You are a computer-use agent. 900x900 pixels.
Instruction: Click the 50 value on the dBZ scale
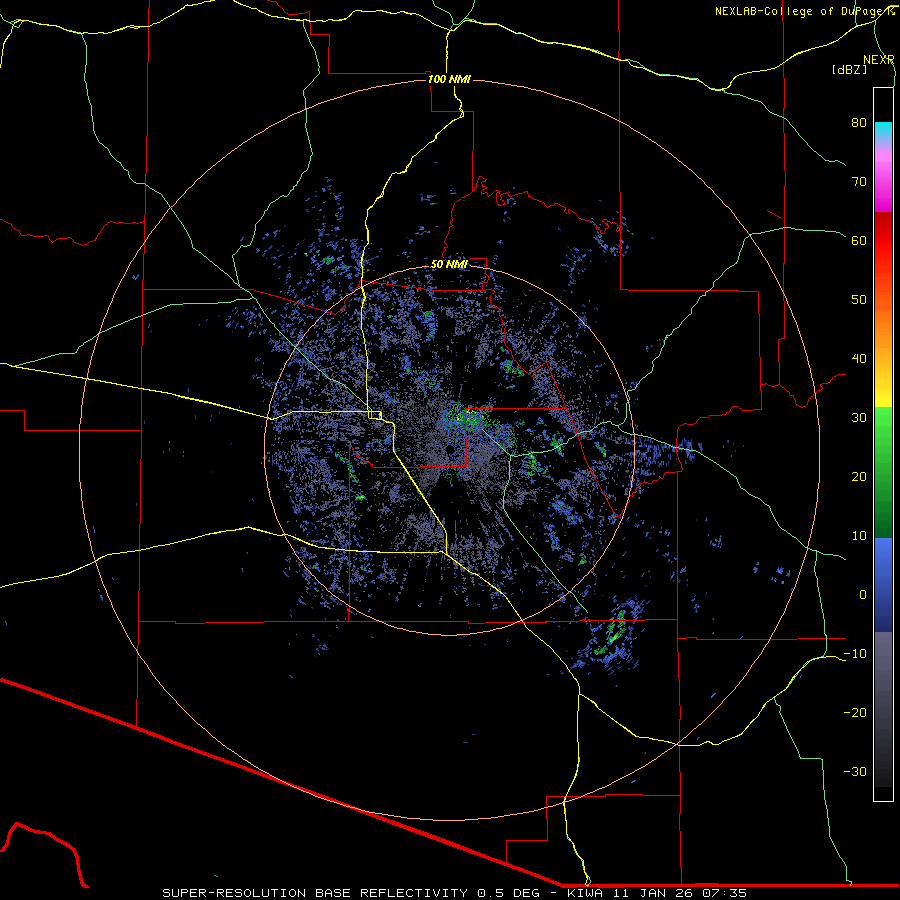[859, 300]
